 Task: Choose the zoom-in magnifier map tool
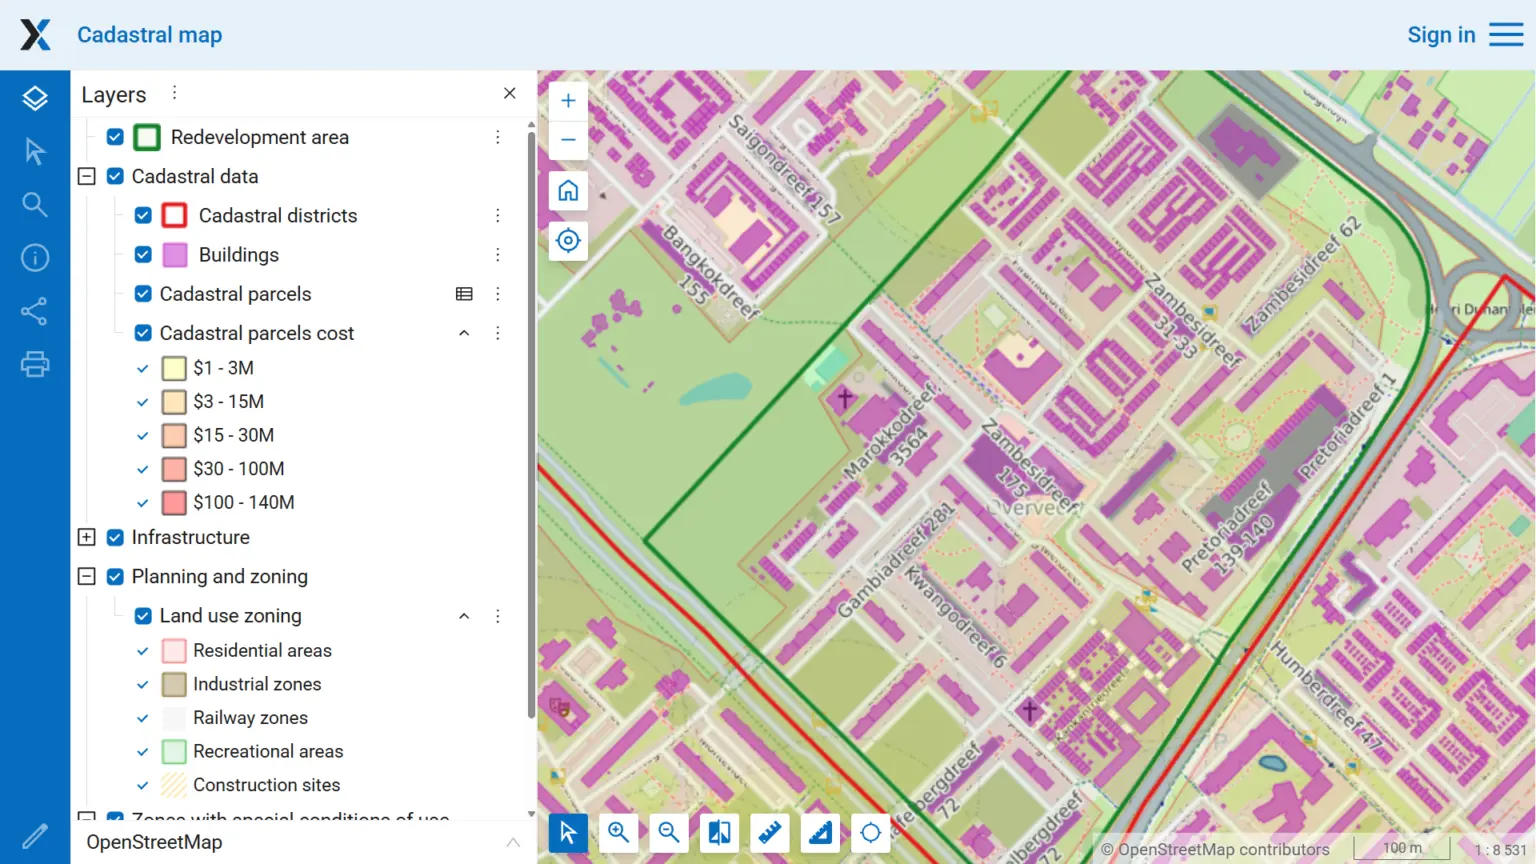[619, 832]
